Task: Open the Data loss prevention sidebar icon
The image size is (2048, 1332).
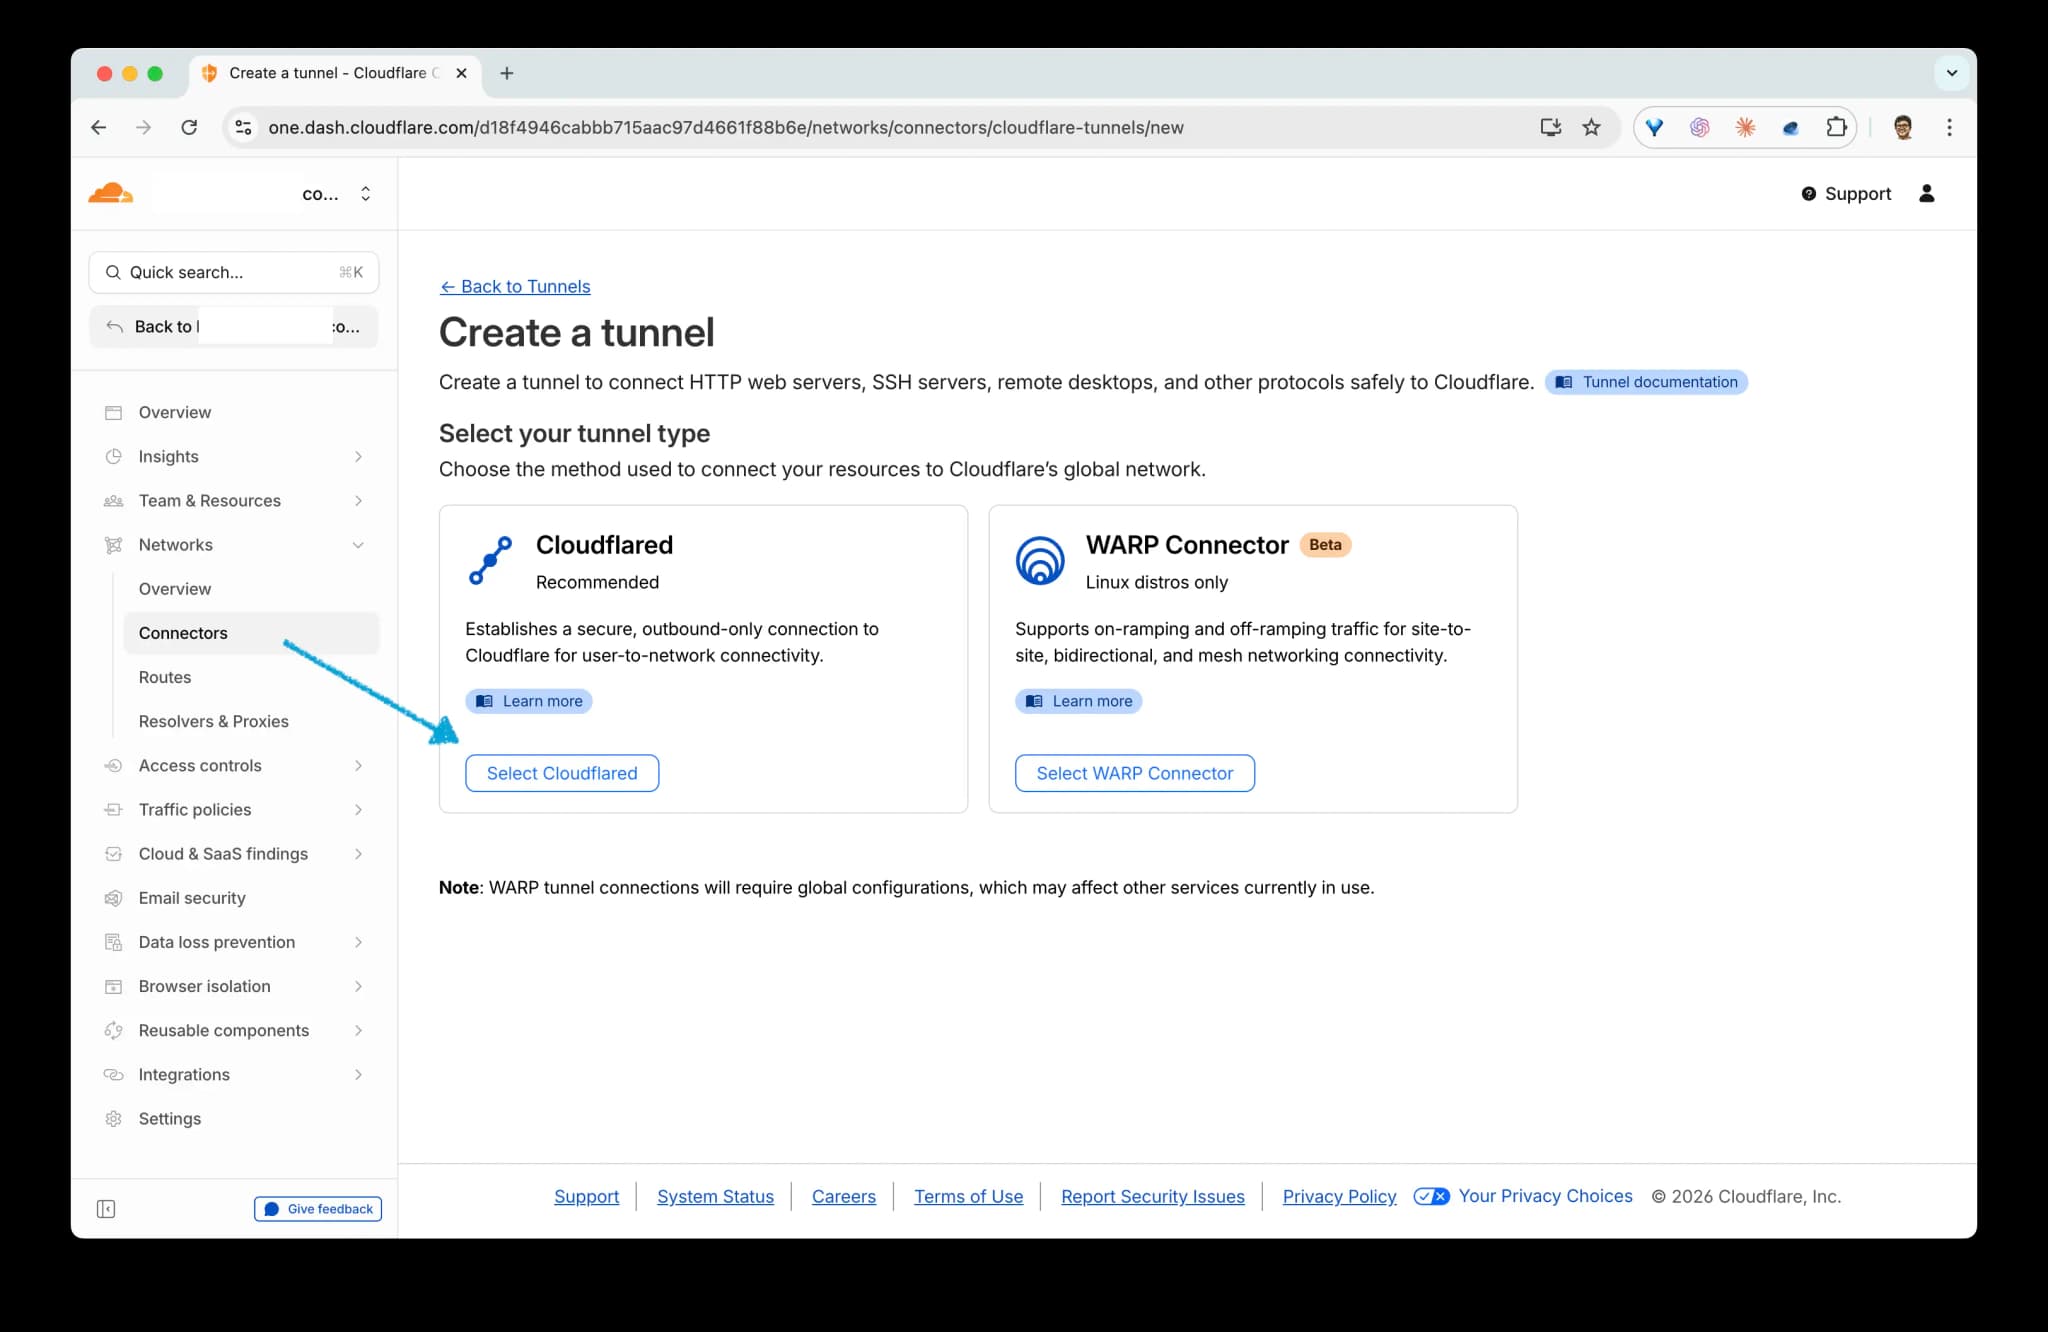Action: point(113,942)
